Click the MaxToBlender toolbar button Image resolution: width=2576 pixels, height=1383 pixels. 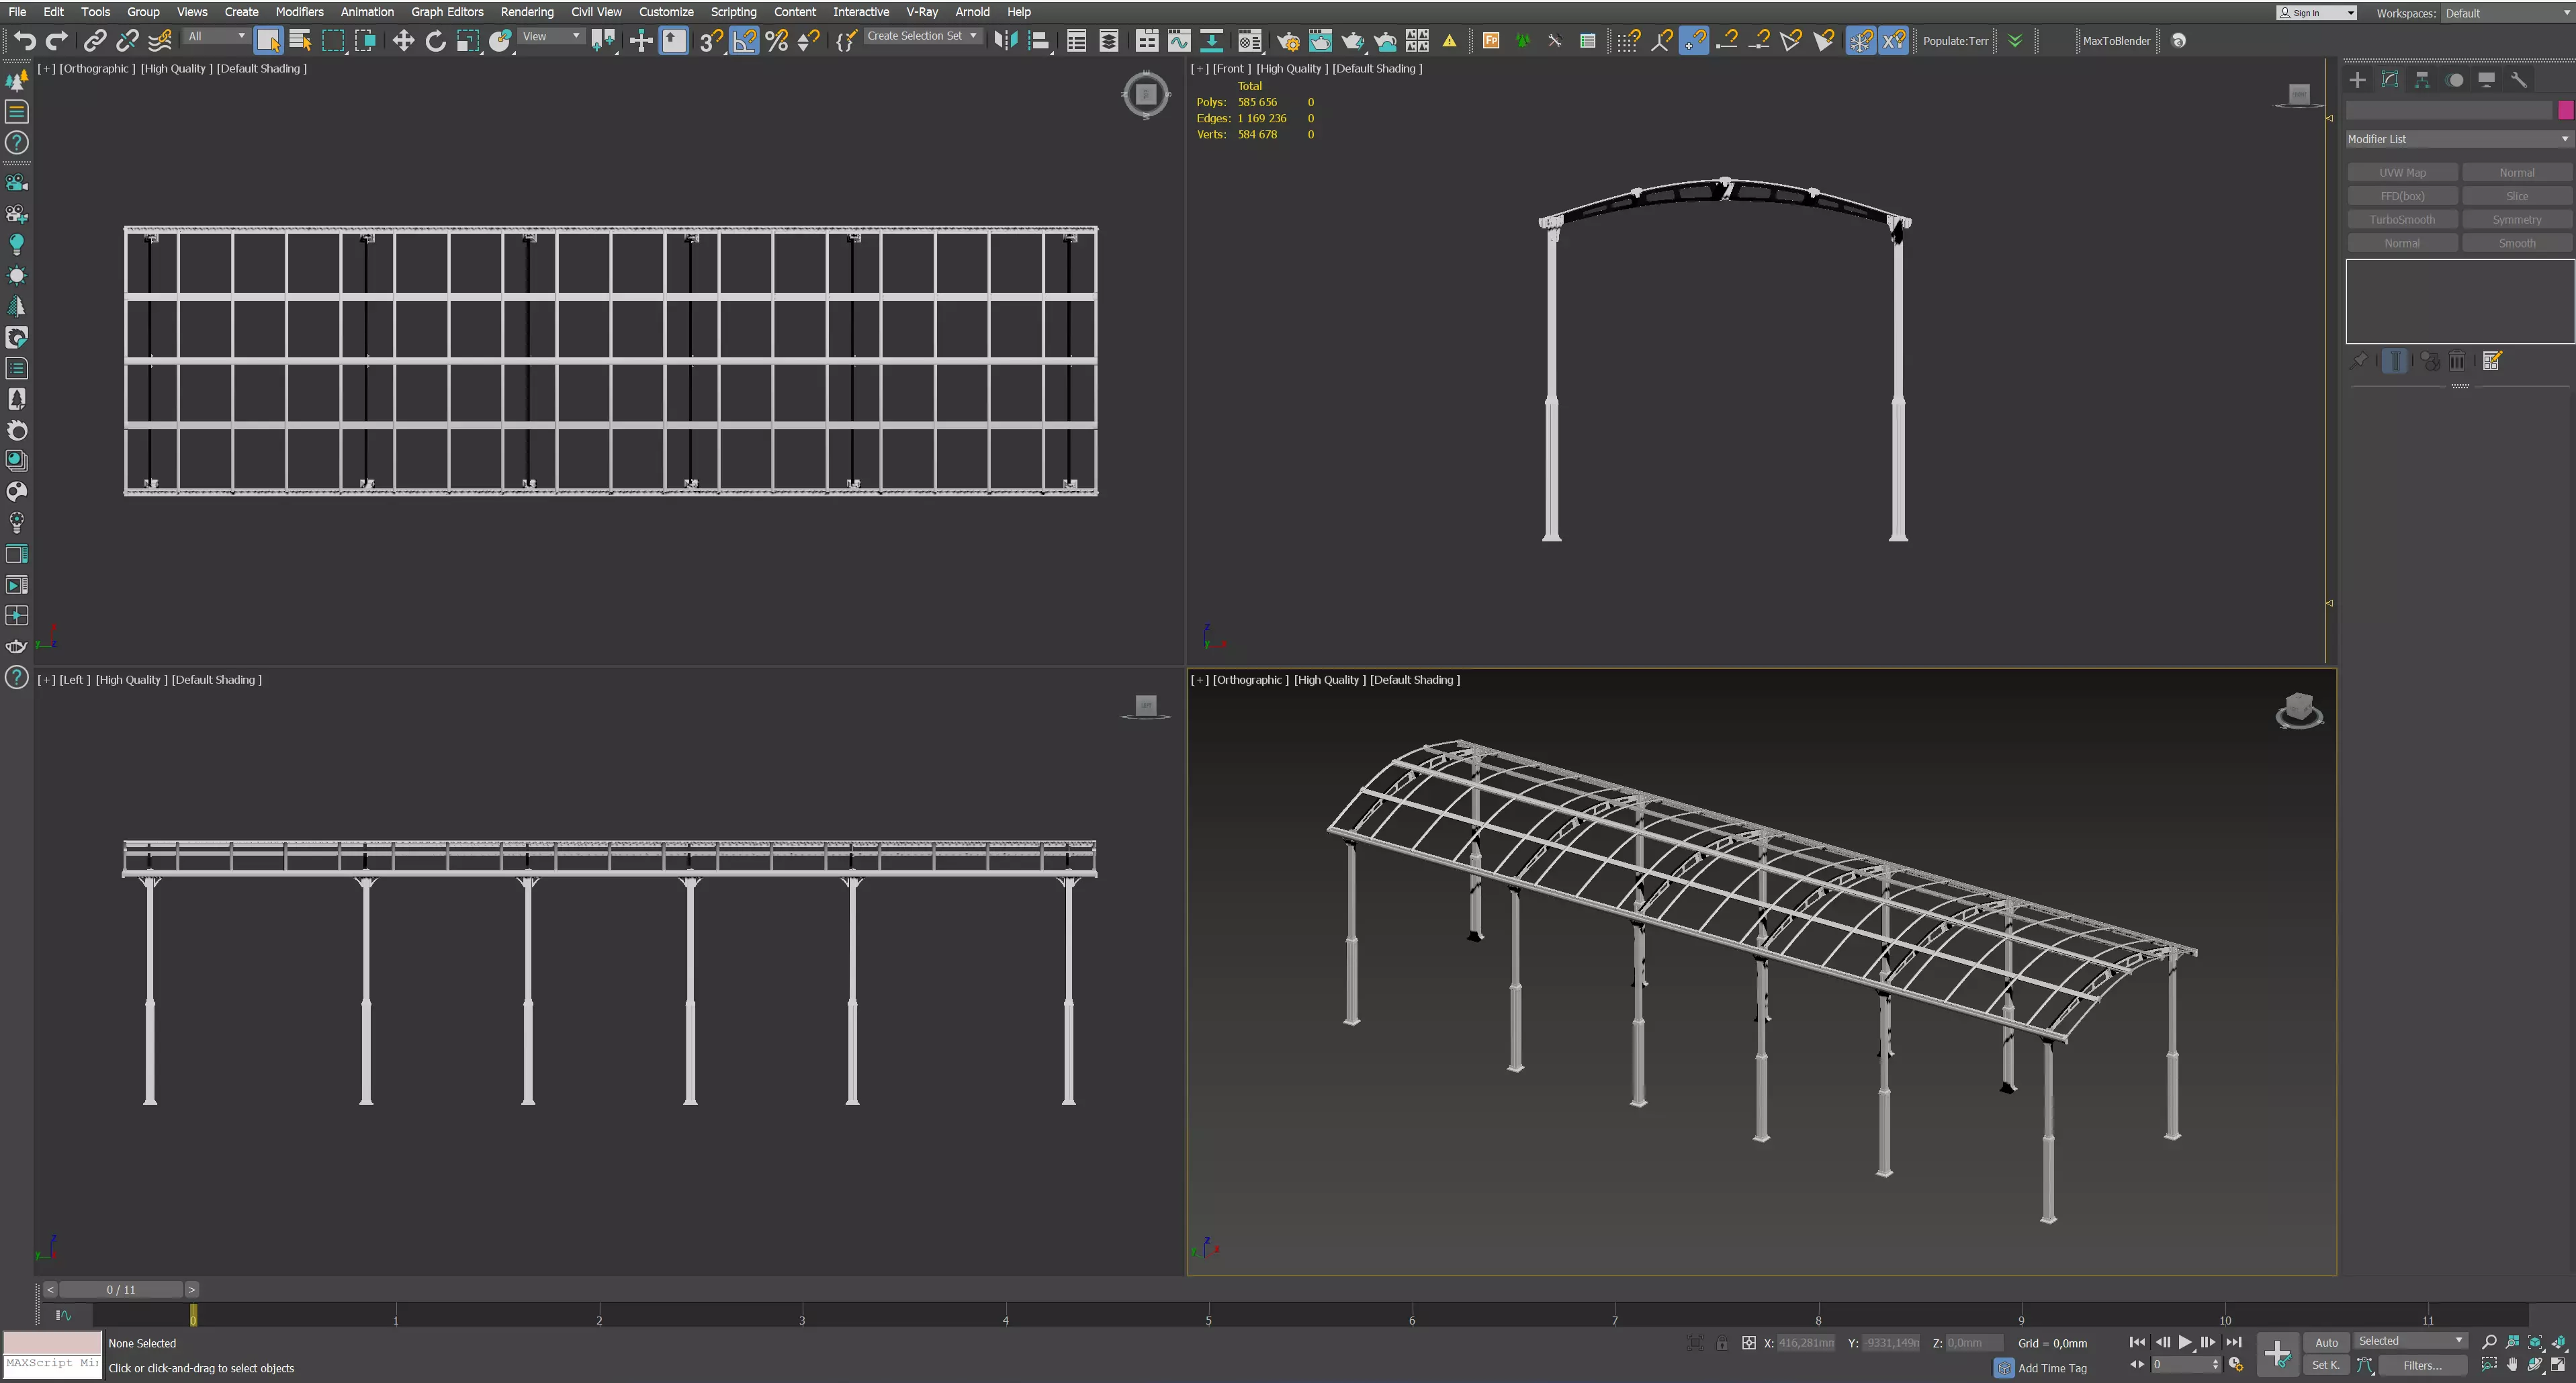(2116, 41)
